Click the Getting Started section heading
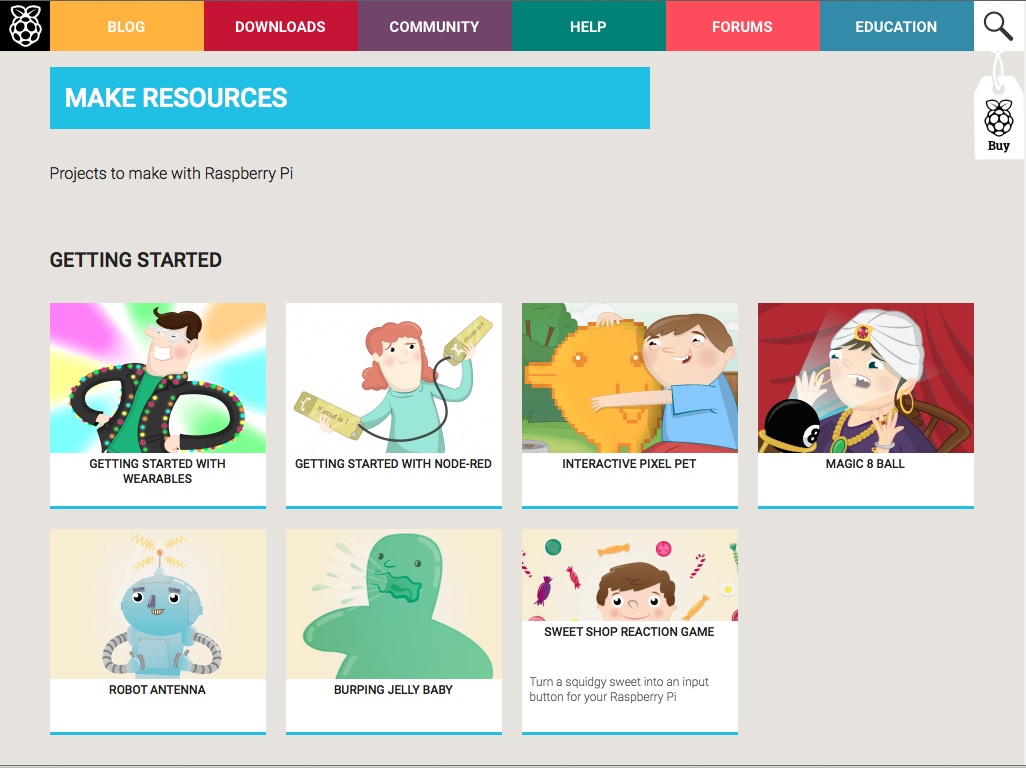Image resolution: width=1026 pixels, height=768 pixels. click(x=135, y=260)
